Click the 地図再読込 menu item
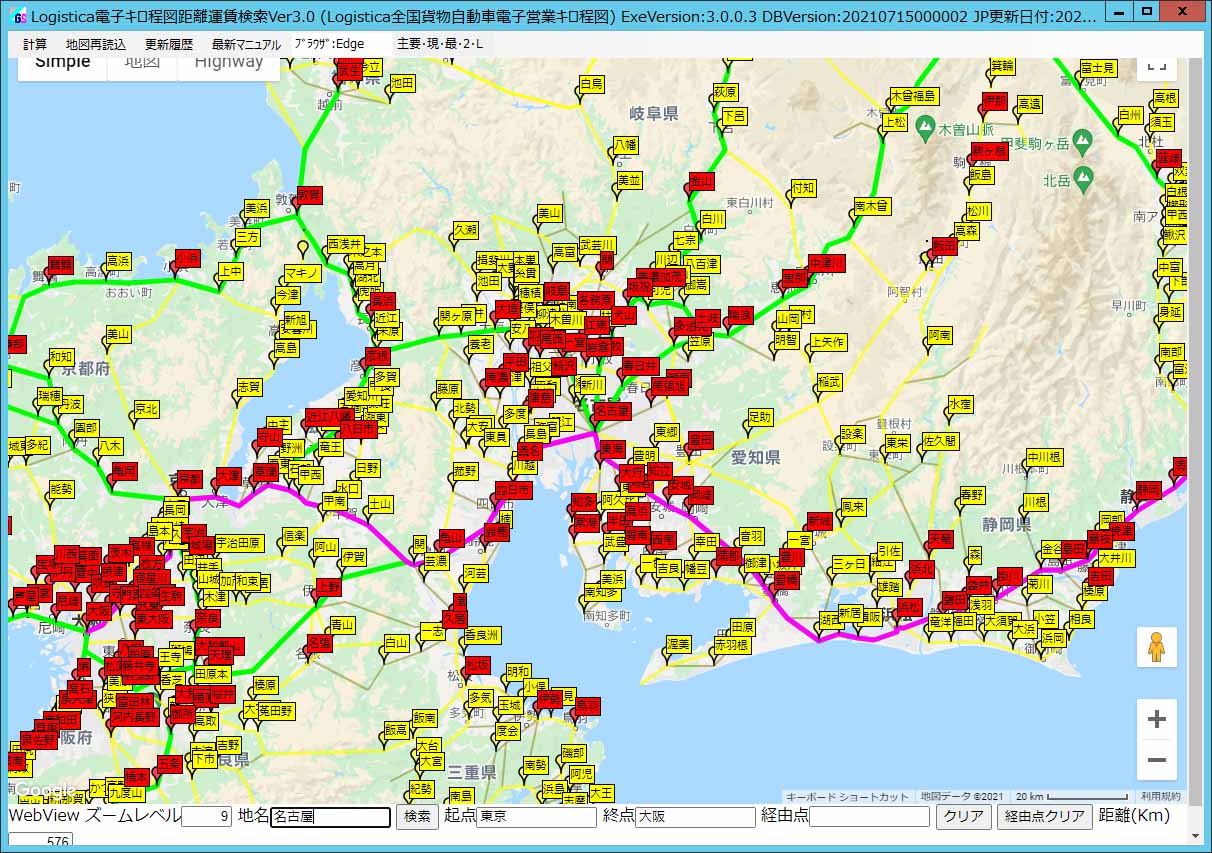 point(96,45)
